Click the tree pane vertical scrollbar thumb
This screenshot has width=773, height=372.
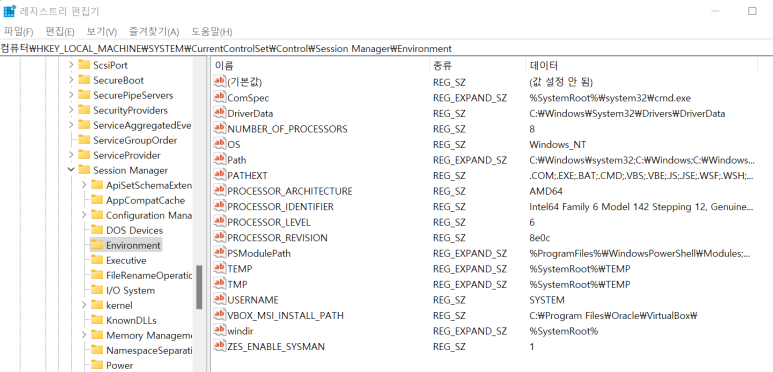pos(199,287)
